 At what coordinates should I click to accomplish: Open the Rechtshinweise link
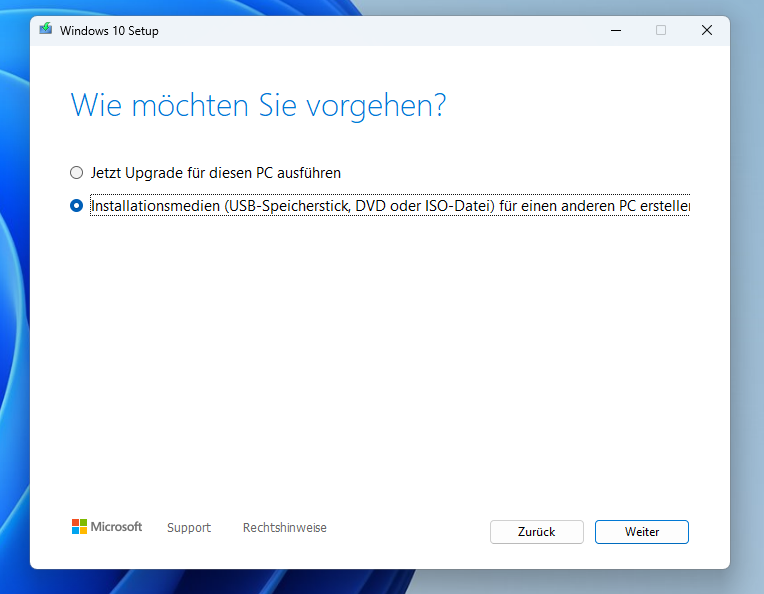click(x=285, y=528)
